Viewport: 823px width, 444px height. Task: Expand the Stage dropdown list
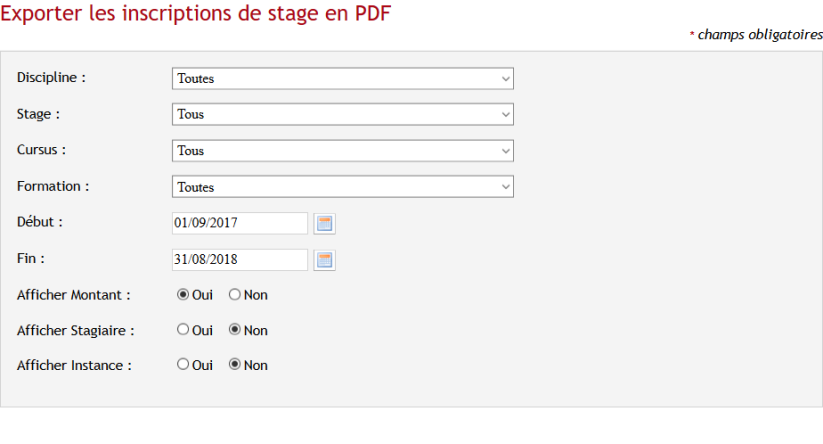(343, 114)
